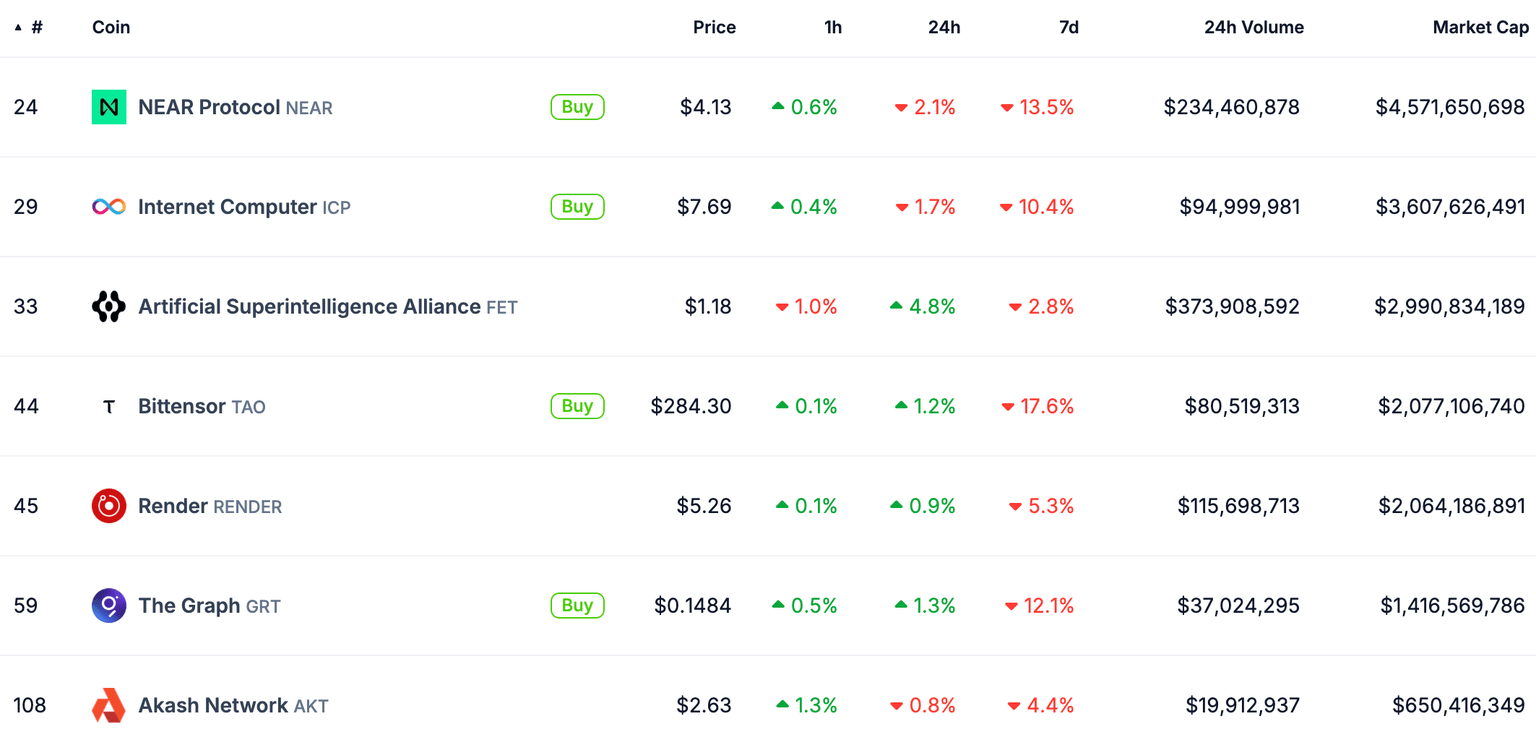The image size is (1536, 740).
Task: Click the NEAR Protocol coin logo
Action: click(x=108, y=106)
